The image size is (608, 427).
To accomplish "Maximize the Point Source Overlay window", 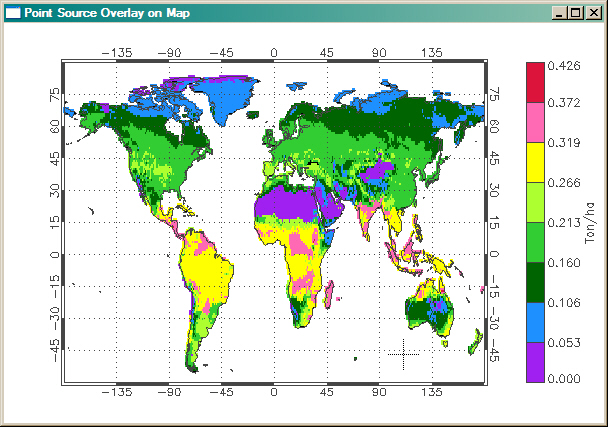I will (575, 12).
